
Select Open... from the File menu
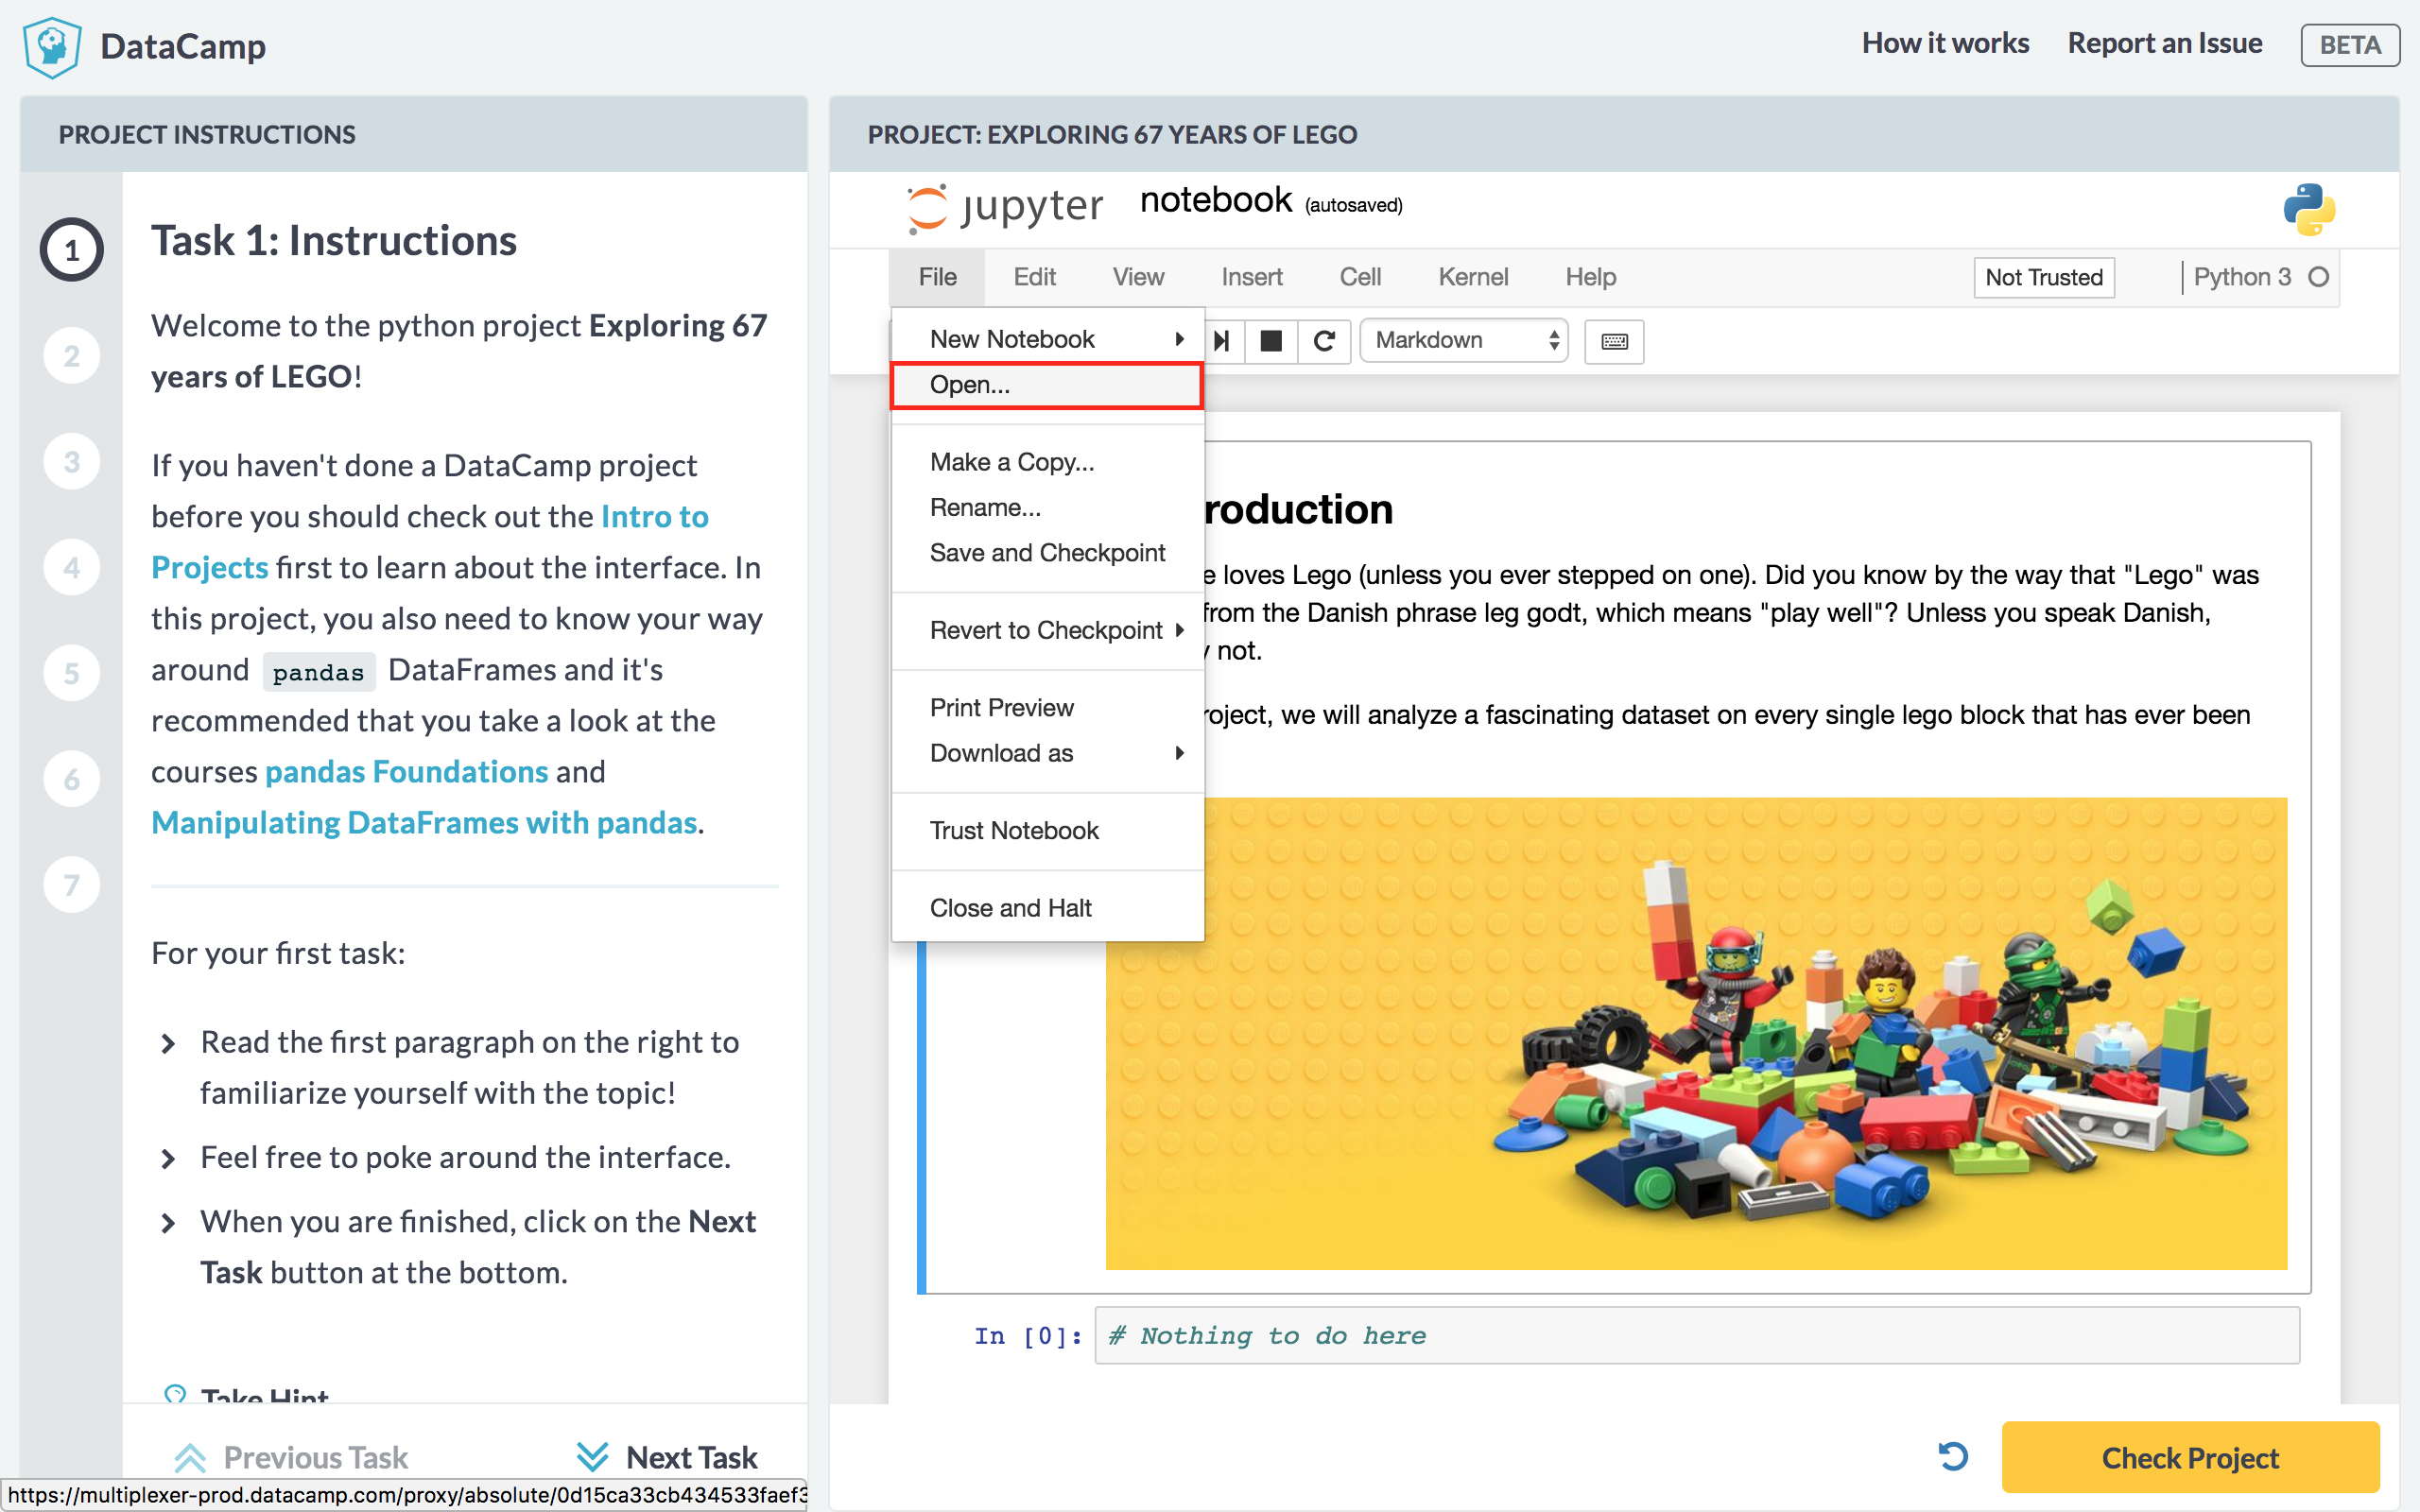tap(1046, 385)
